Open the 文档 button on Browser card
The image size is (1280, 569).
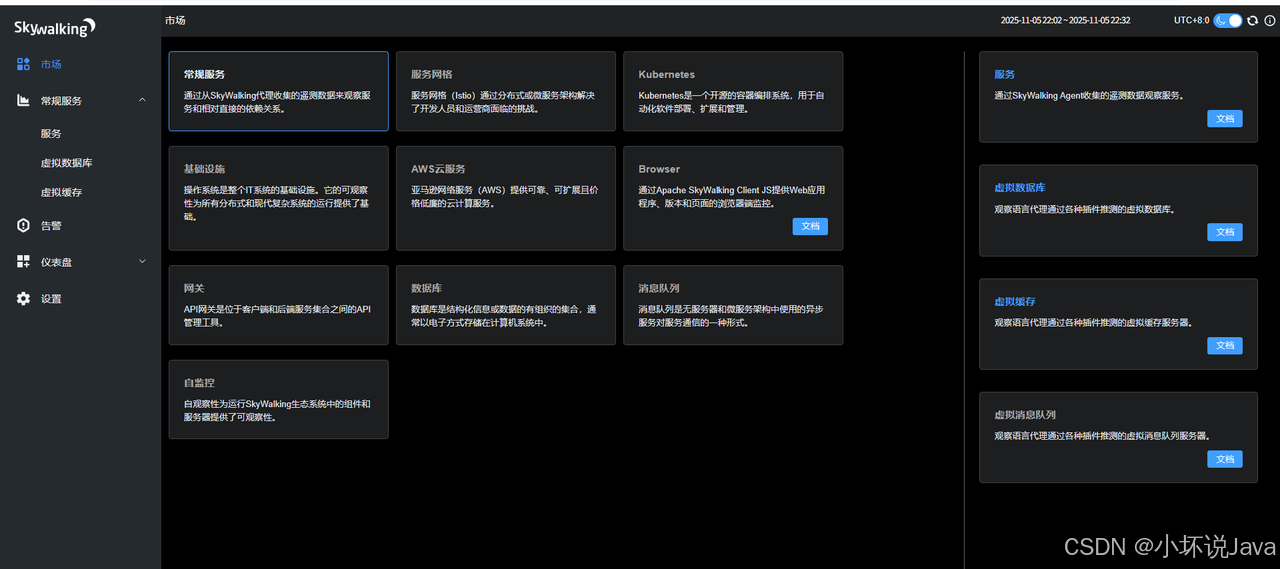810,227
